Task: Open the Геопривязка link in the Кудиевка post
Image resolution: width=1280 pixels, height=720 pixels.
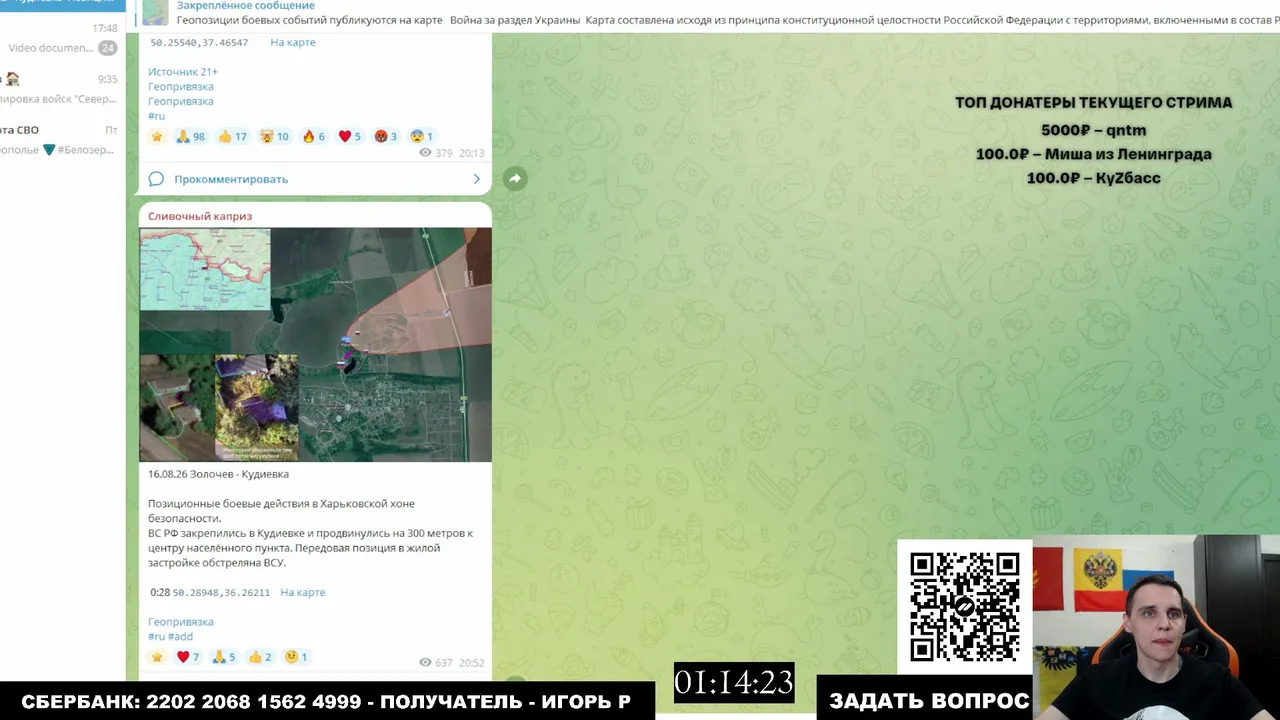Action: pyautogui.click(x=181, y=622)
